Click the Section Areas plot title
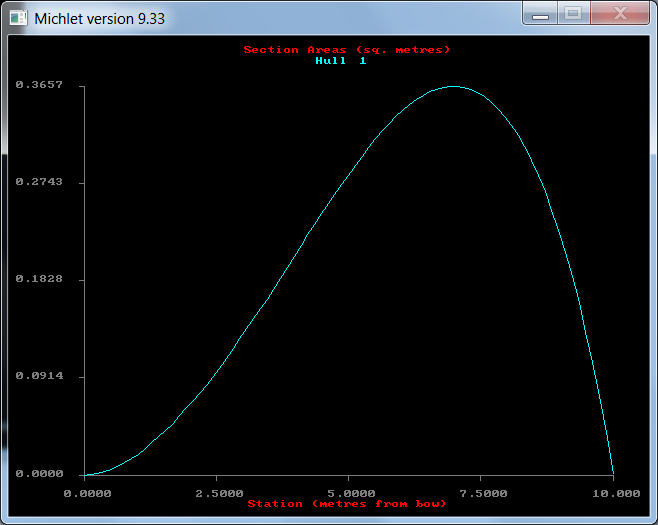658x525 pixels. 347,50
